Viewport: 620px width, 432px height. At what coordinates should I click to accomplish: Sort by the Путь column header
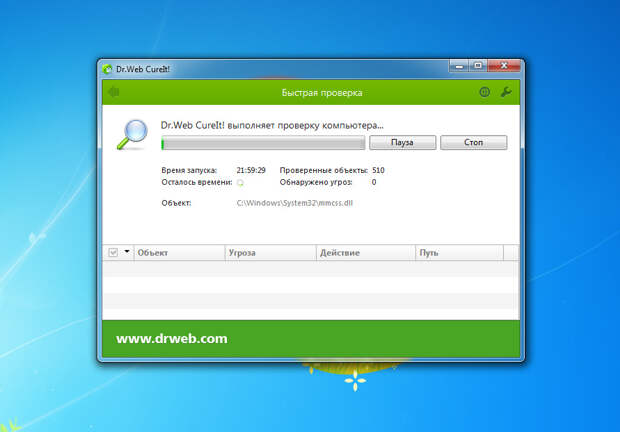tap(459, 253)
